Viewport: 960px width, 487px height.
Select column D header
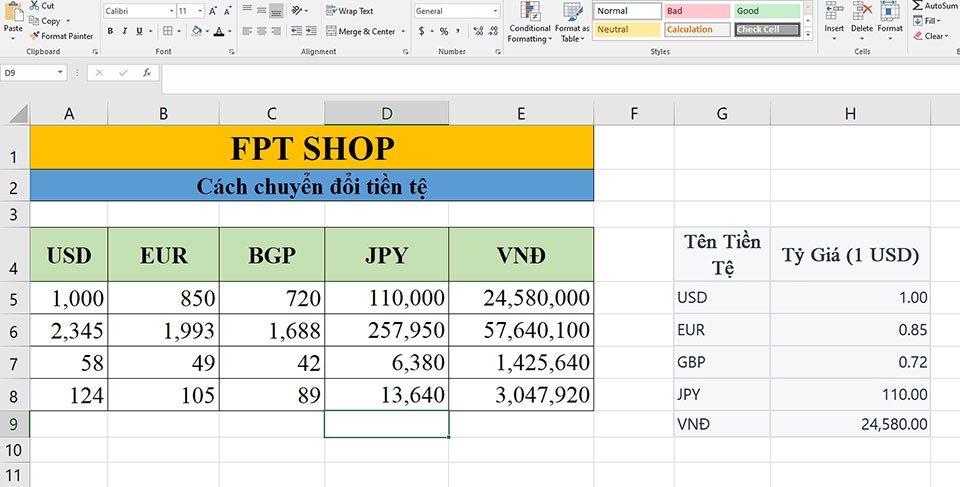[386, 113]
